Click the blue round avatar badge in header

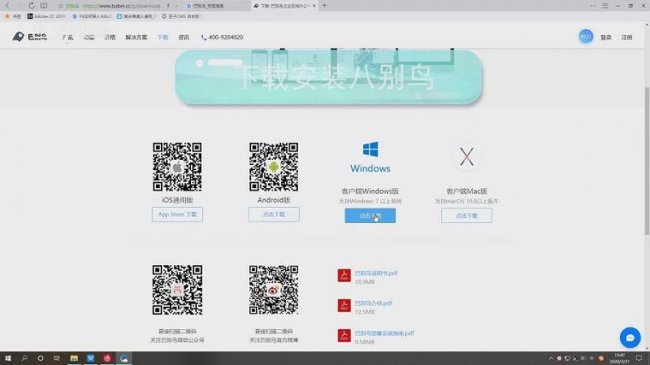click(x=585, y=37)
